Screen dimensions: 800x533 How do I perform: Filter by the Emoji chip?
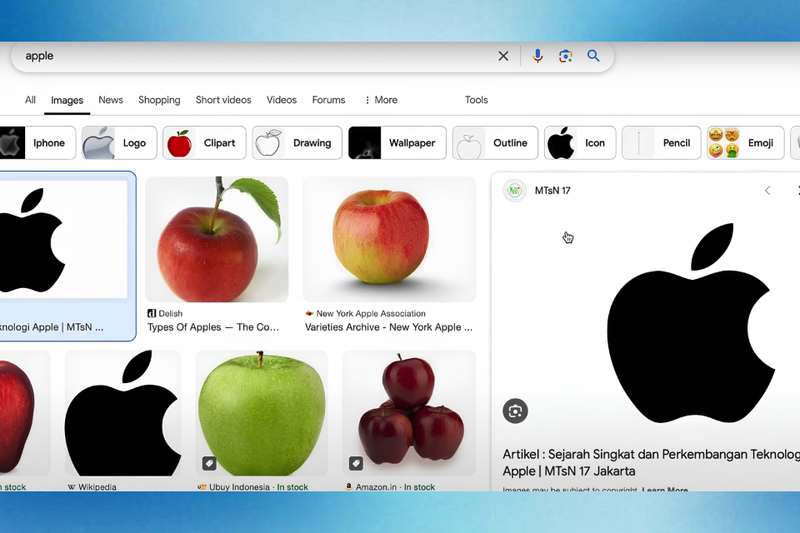point(745,143)
